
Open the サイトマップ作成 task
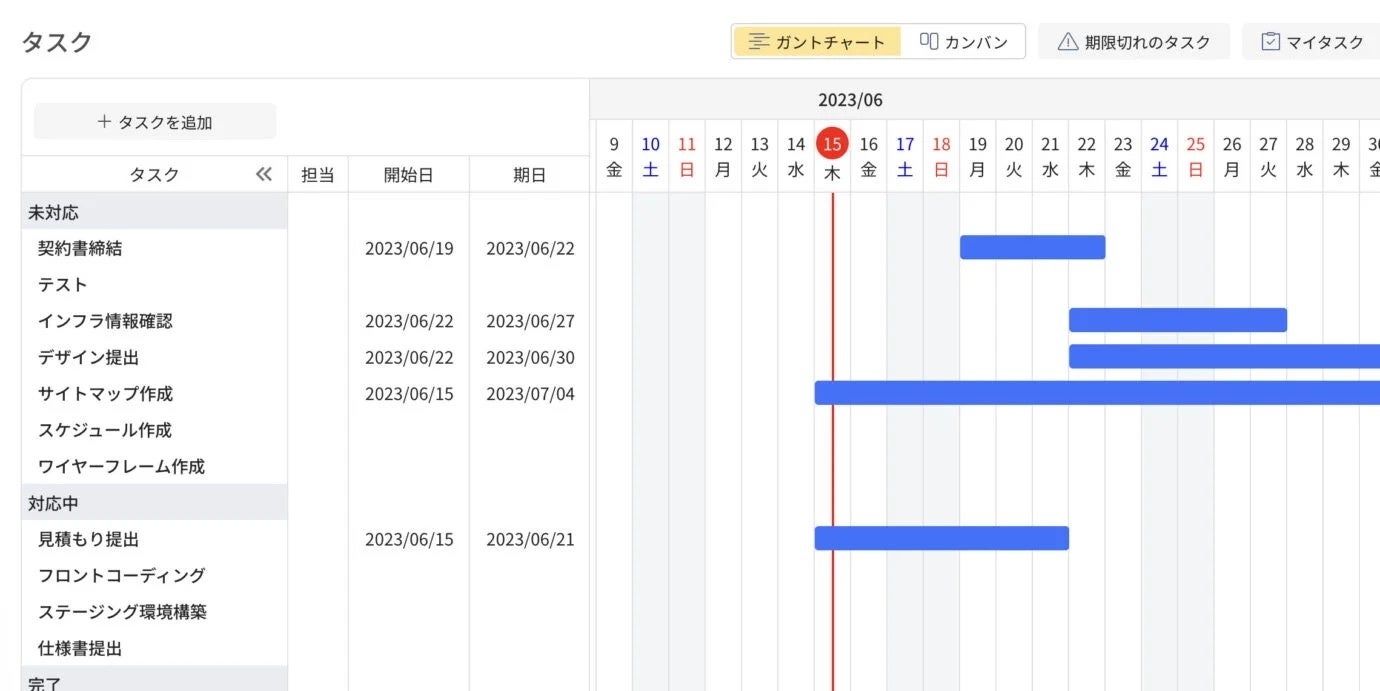[x=105, y=393]
